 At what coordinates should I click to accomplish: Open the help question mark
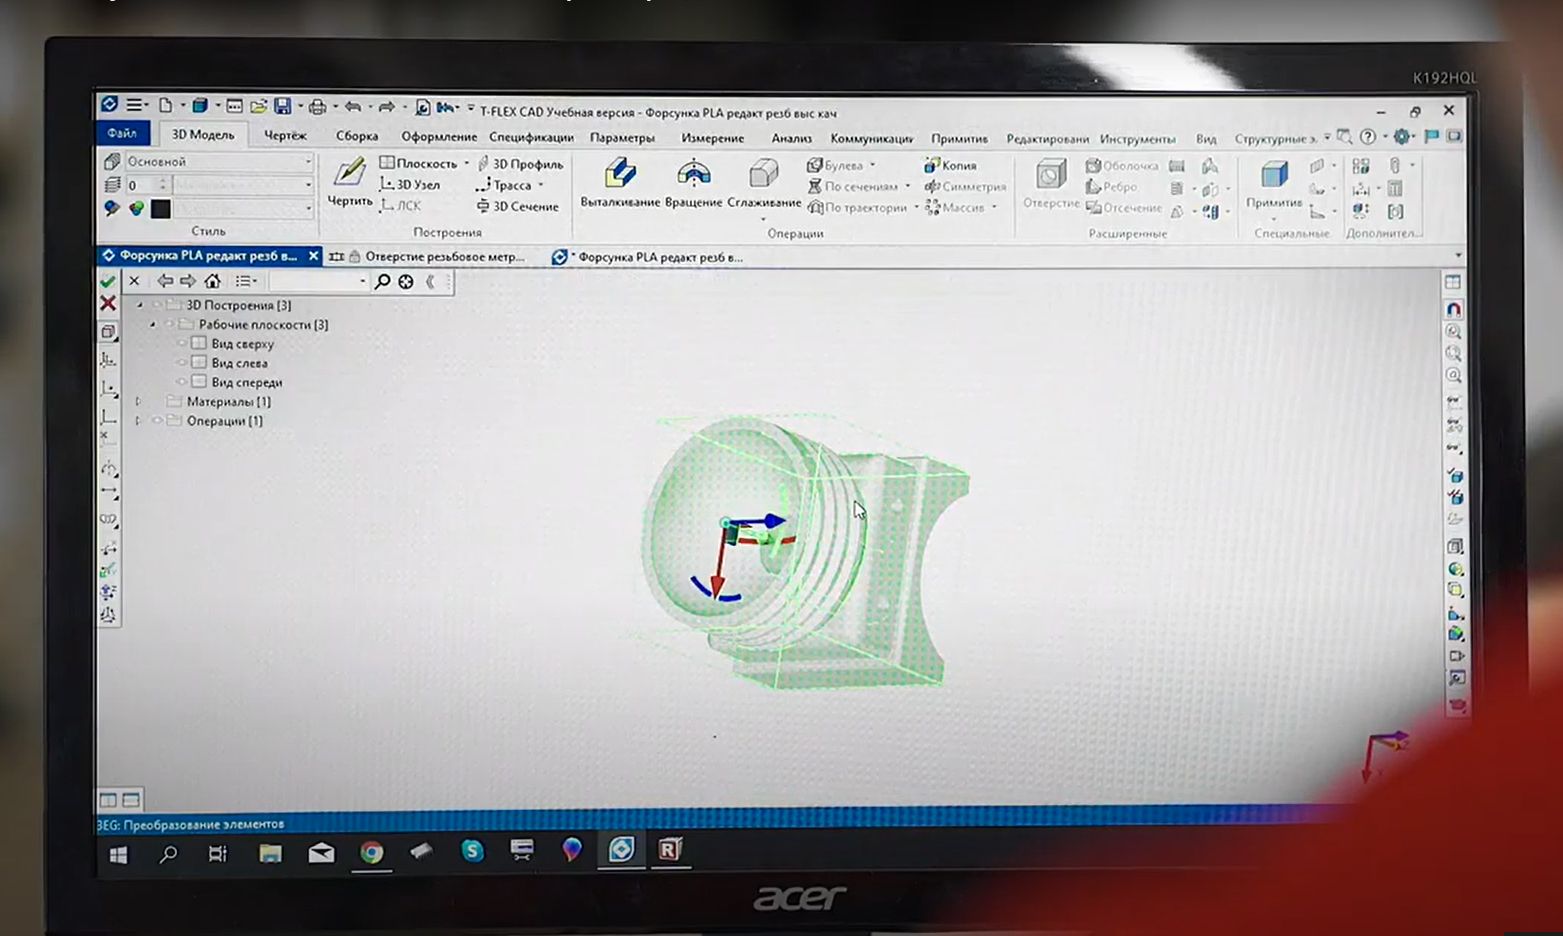pos(1368,137)
